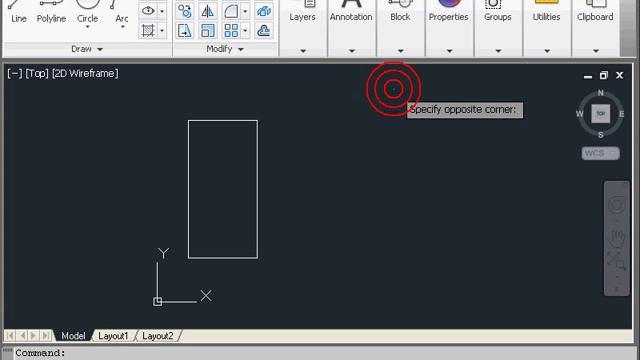Open the WCS coordinate system dropdown

click(600, 153)
